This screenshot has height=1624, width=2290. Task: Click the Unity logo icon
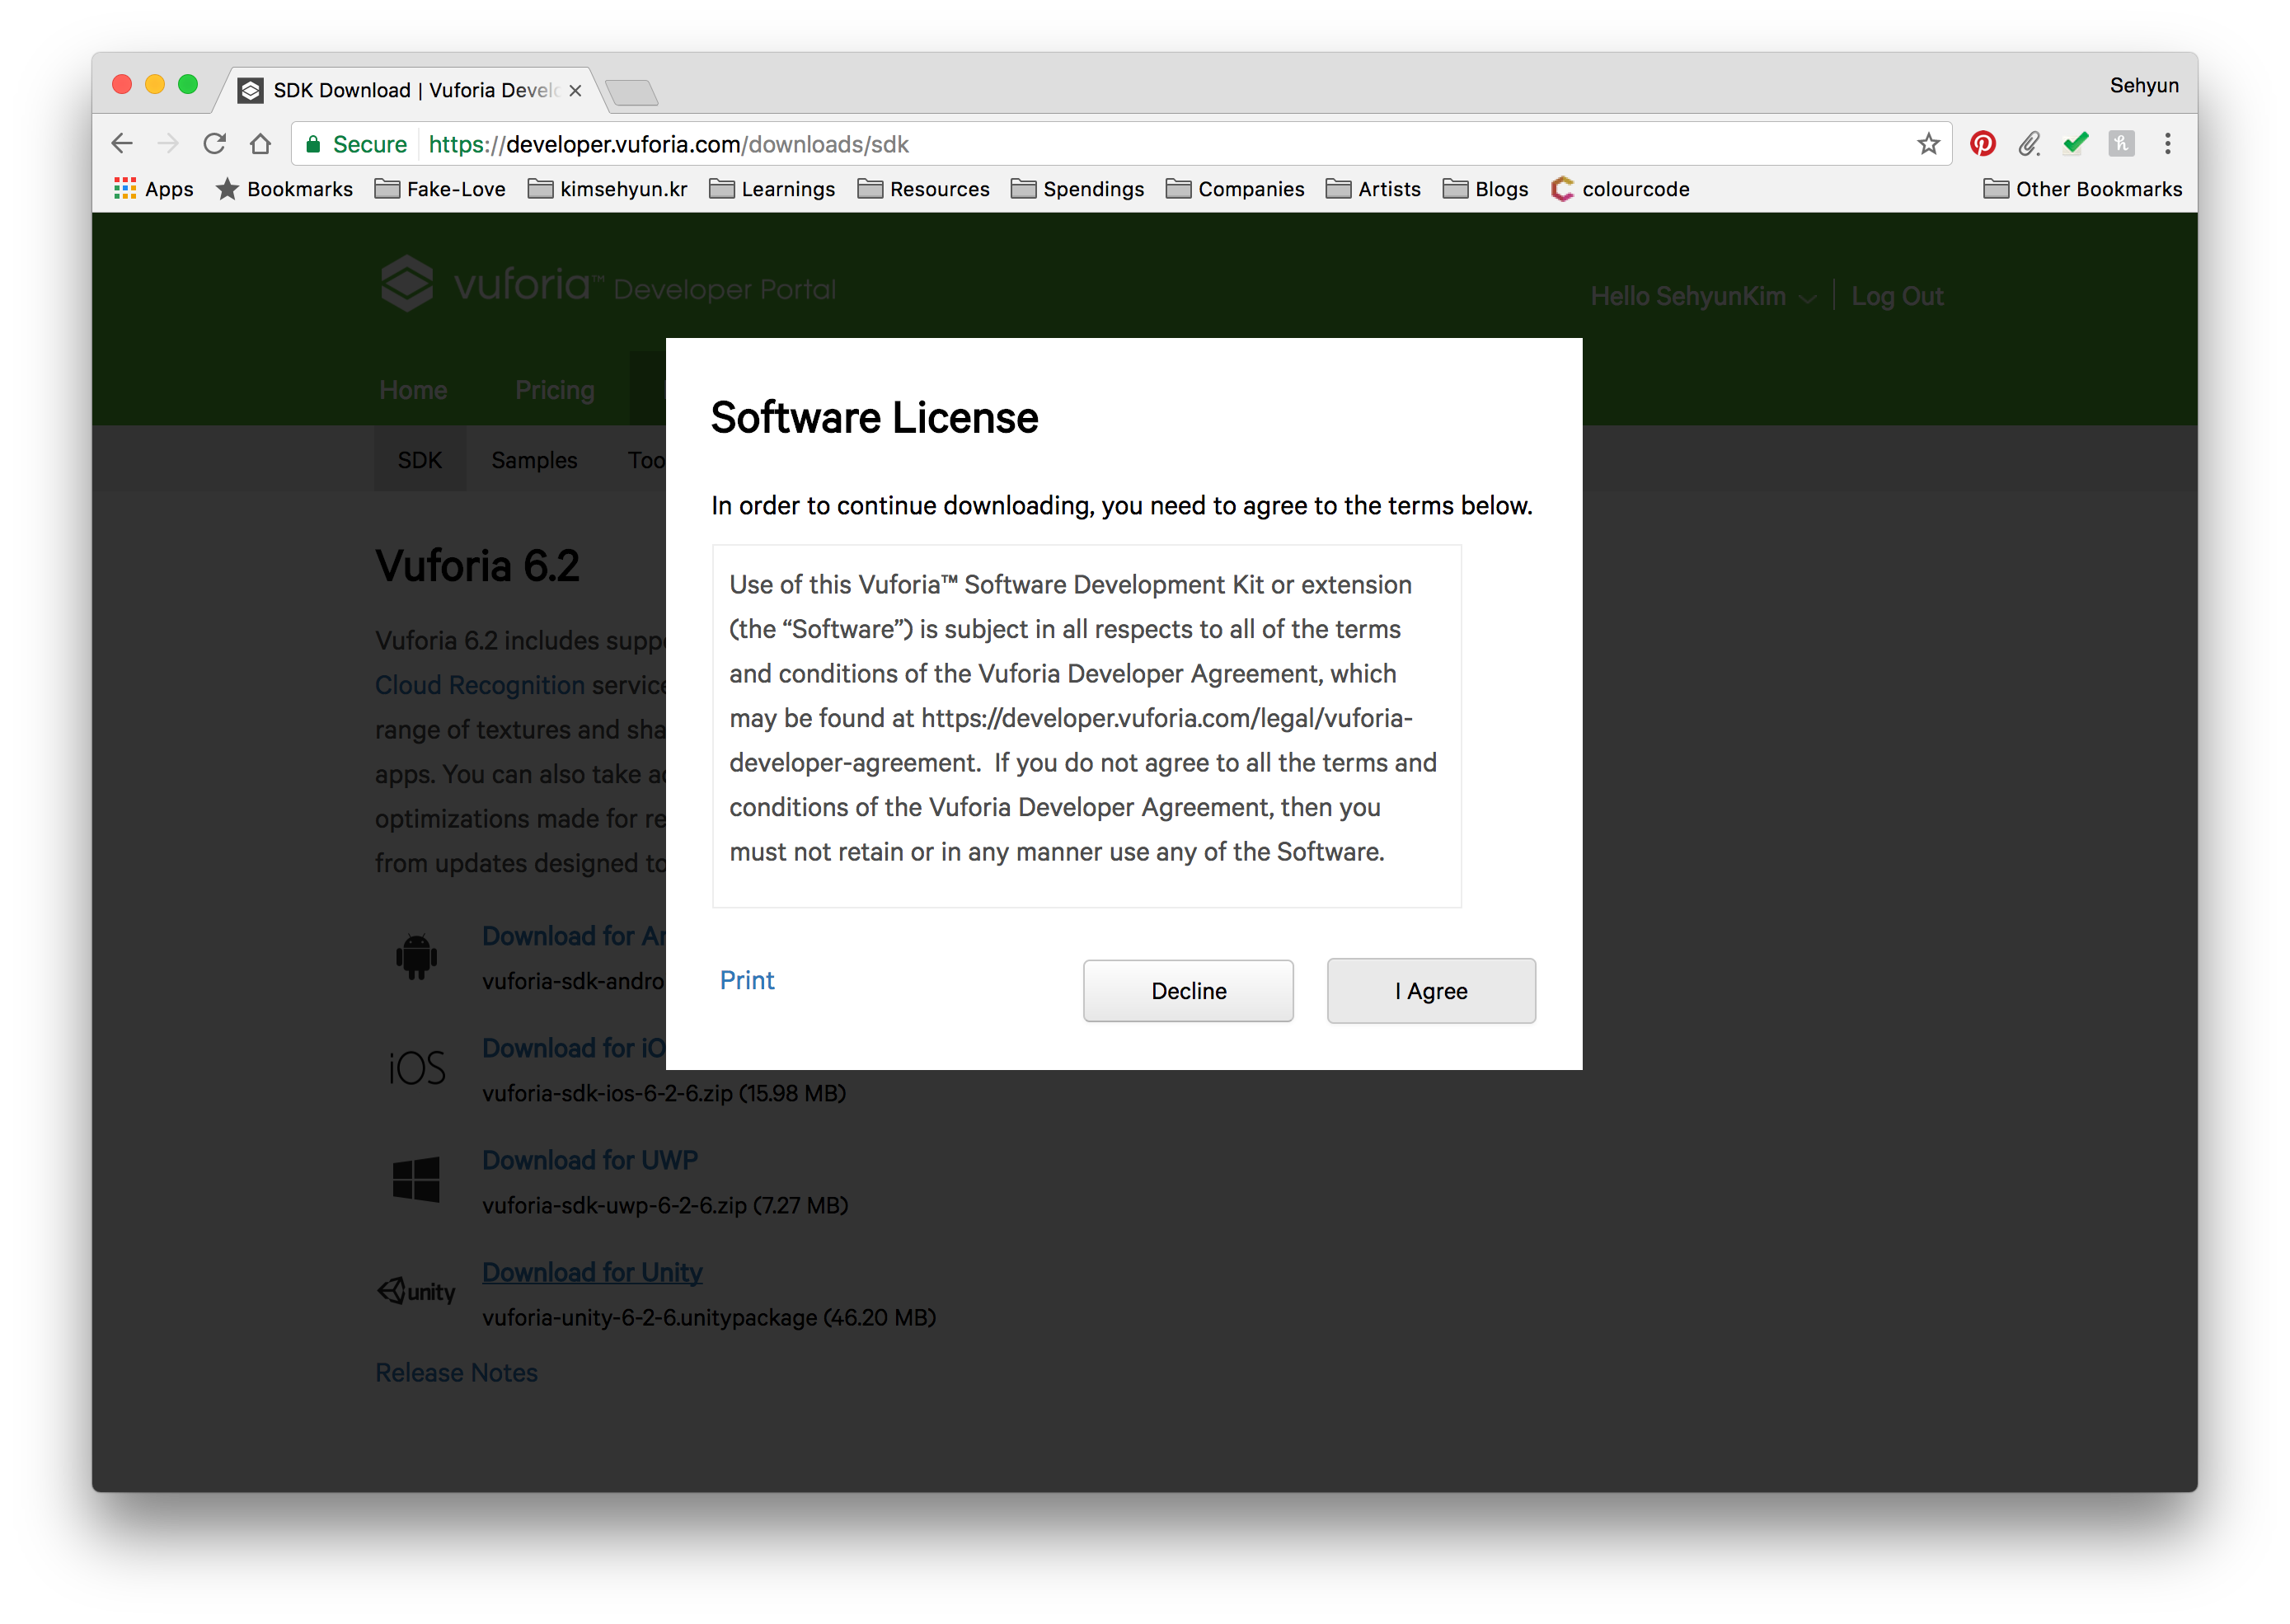click(417, 1291)
